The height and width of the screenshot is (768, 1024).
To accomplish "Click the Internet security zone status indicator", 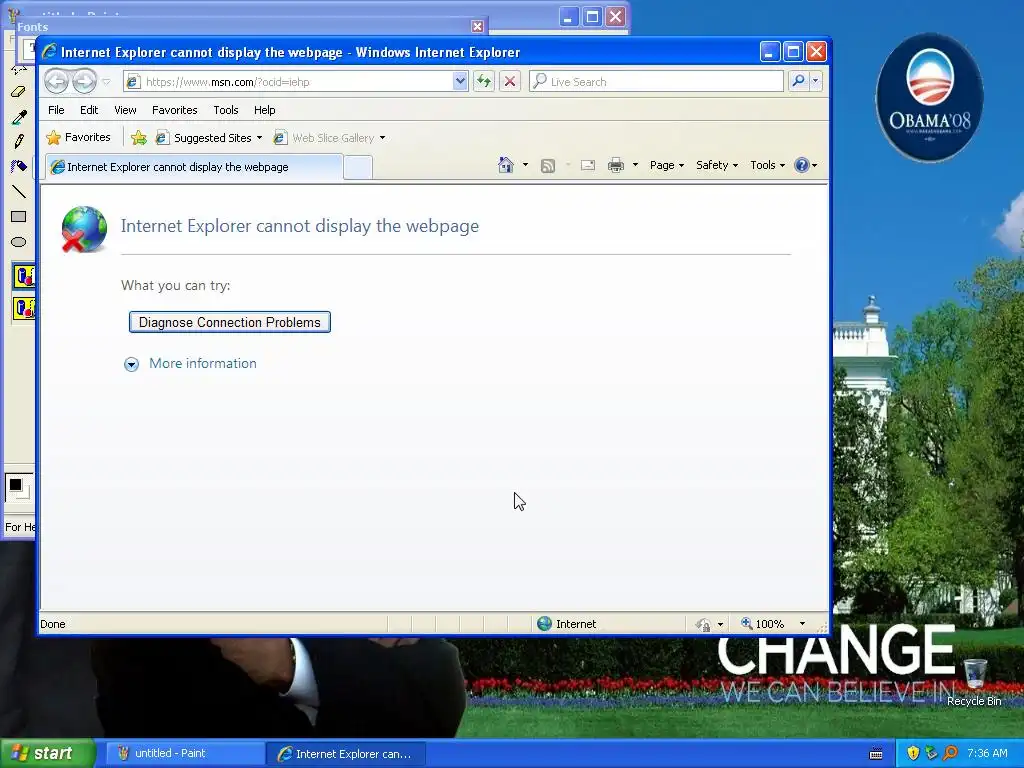I will click(567, 624).
